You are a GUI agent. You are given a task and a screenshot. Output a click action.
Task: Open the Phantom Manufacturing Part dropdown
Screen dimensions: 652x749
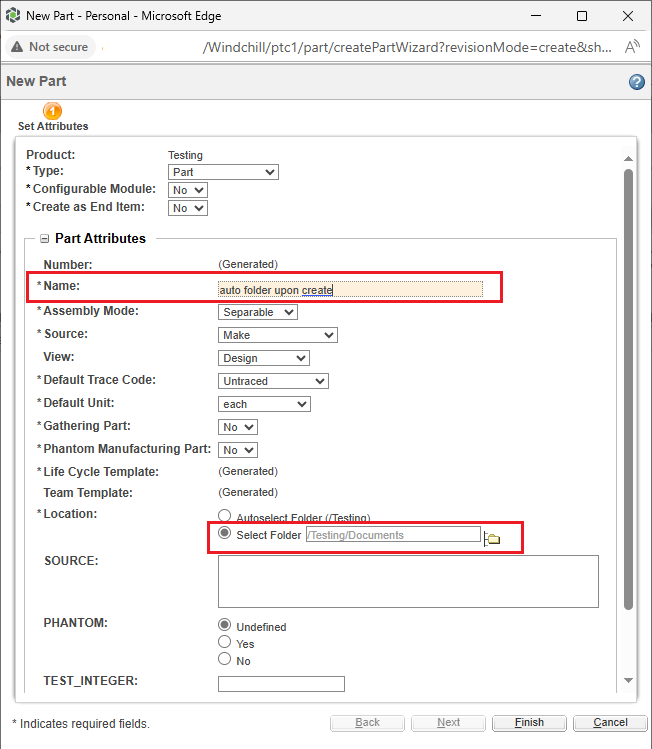(238, 450)
